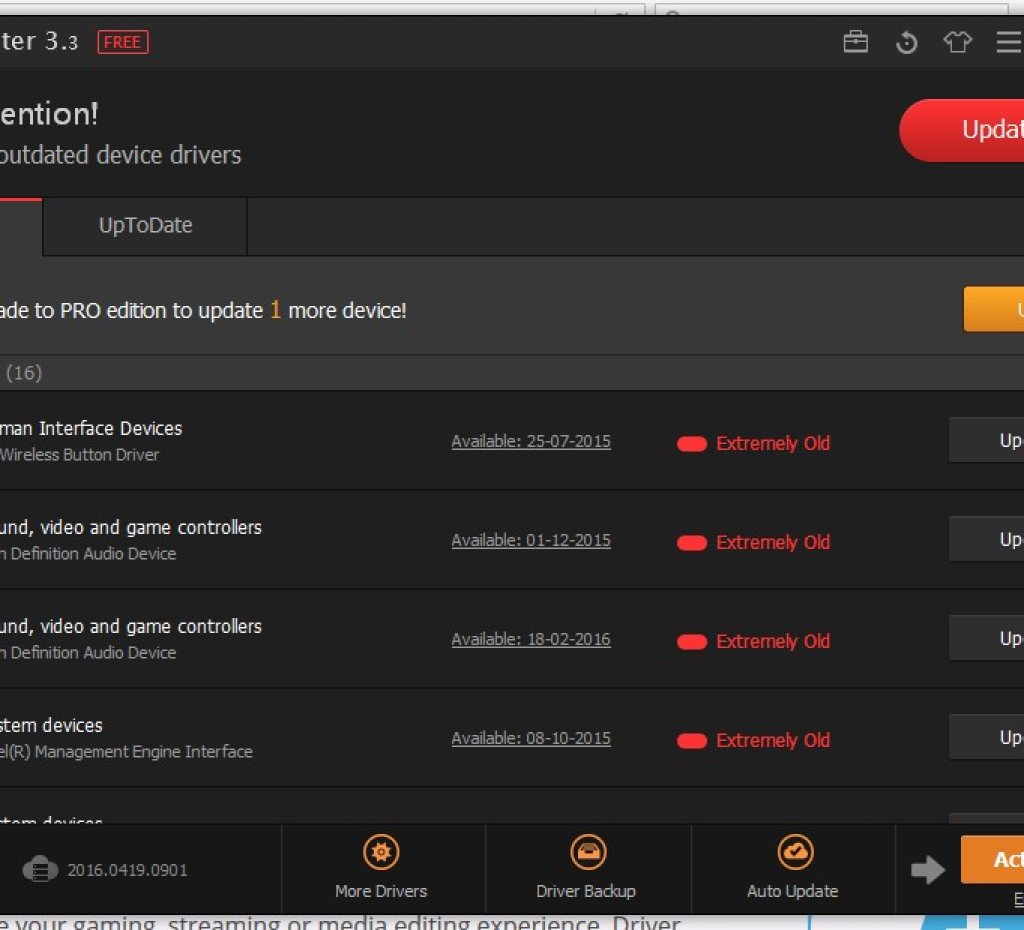Open the skin shirt icon
1024x930 pixels.
click(x=957, y=42)
